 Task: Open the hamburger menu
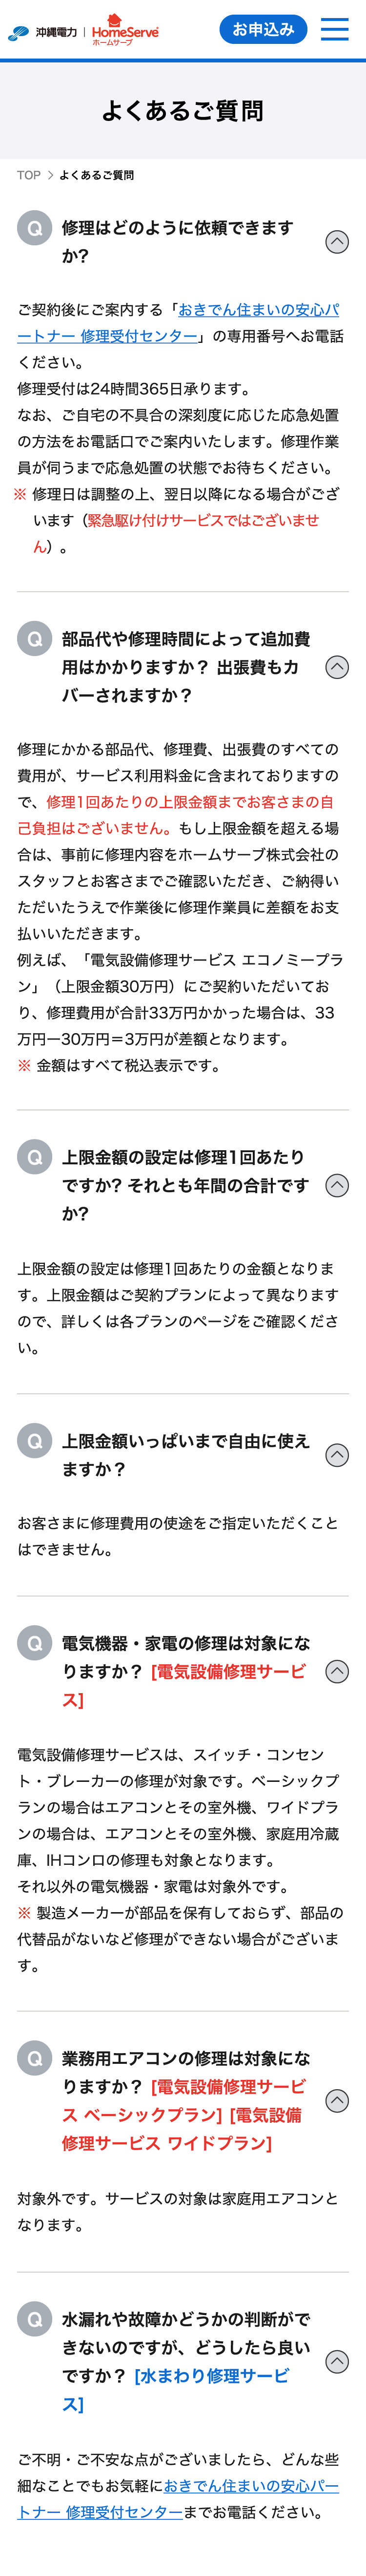334,29
